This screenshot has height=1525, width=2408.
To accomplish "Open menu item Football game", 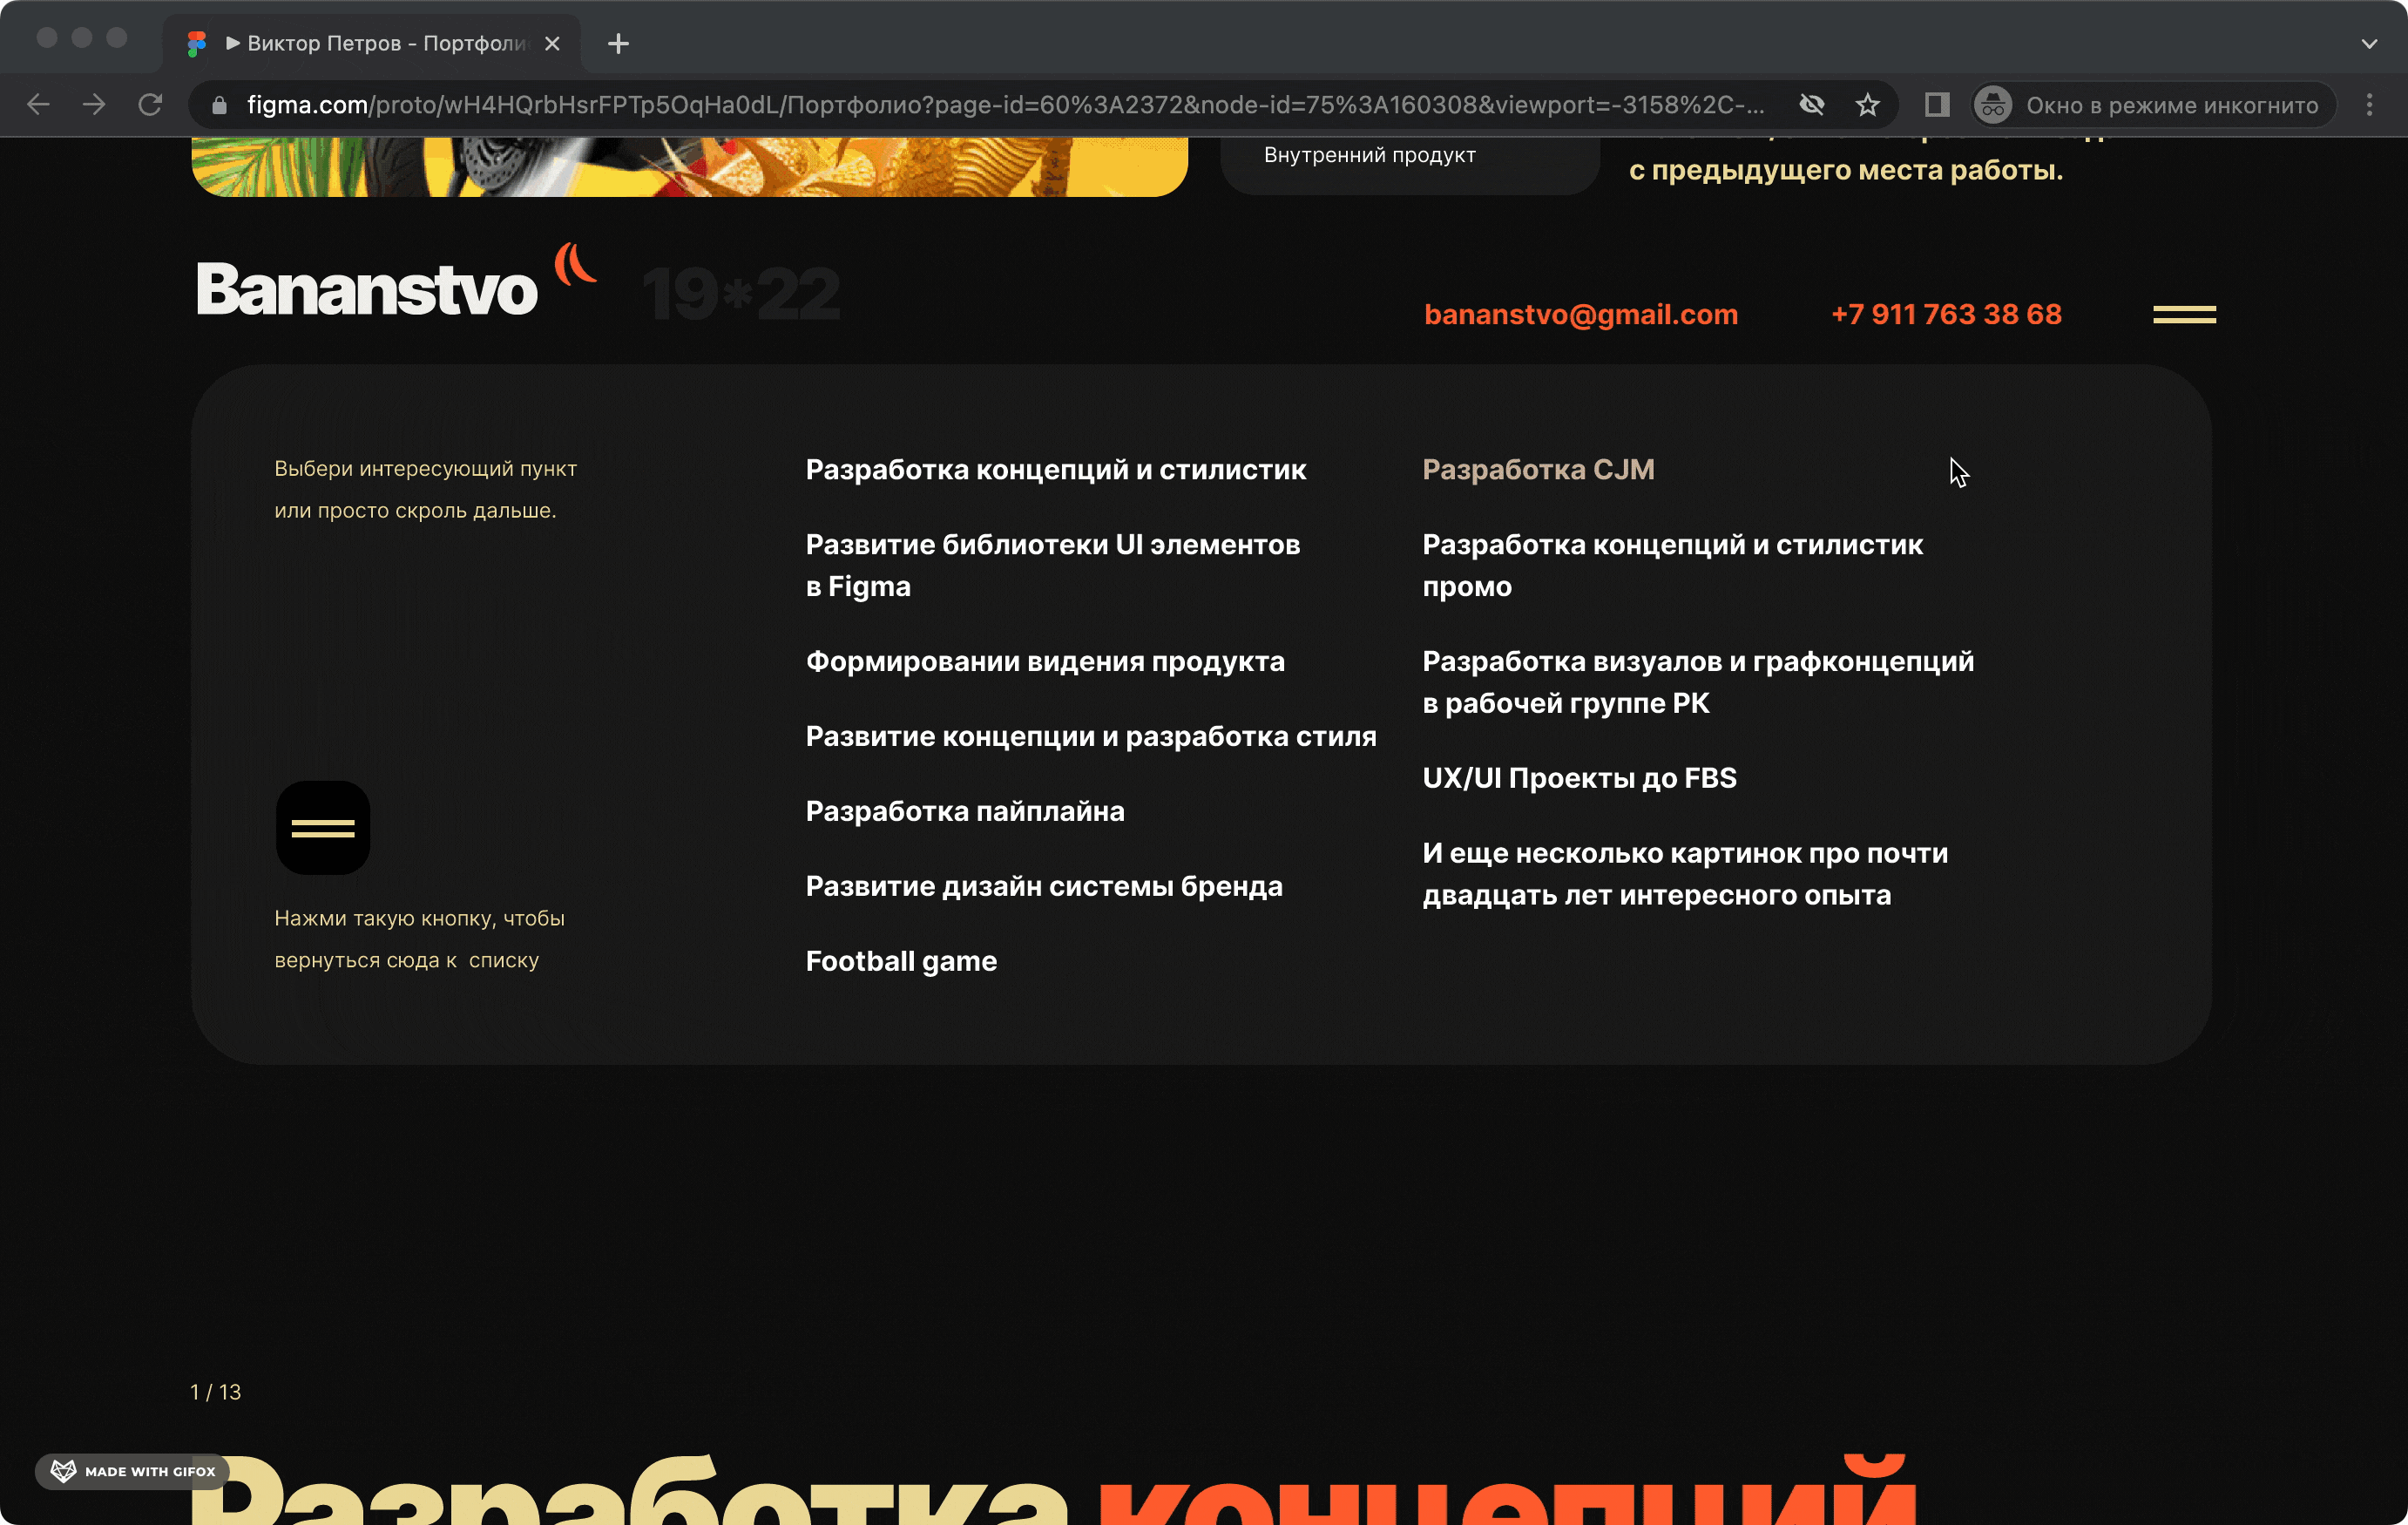I will [901, 961].
